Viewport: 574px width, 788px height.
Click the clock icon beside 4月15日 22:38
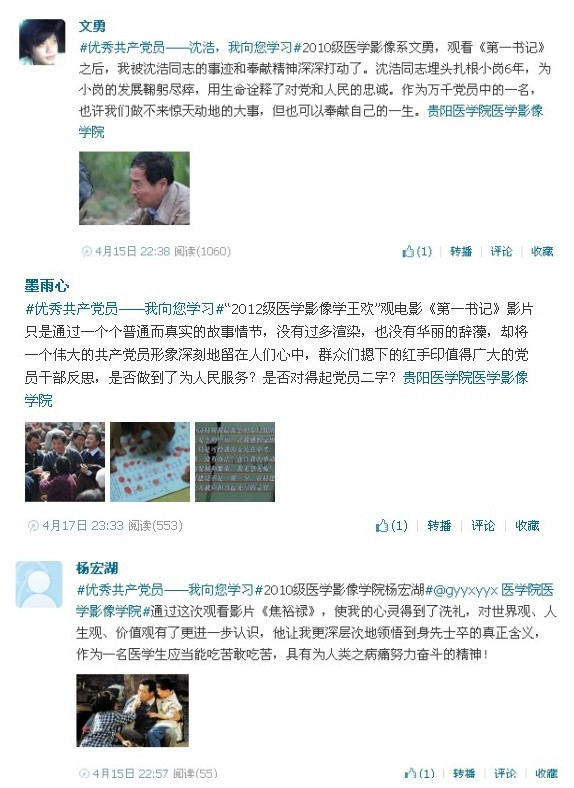click(x=86, y=251)
